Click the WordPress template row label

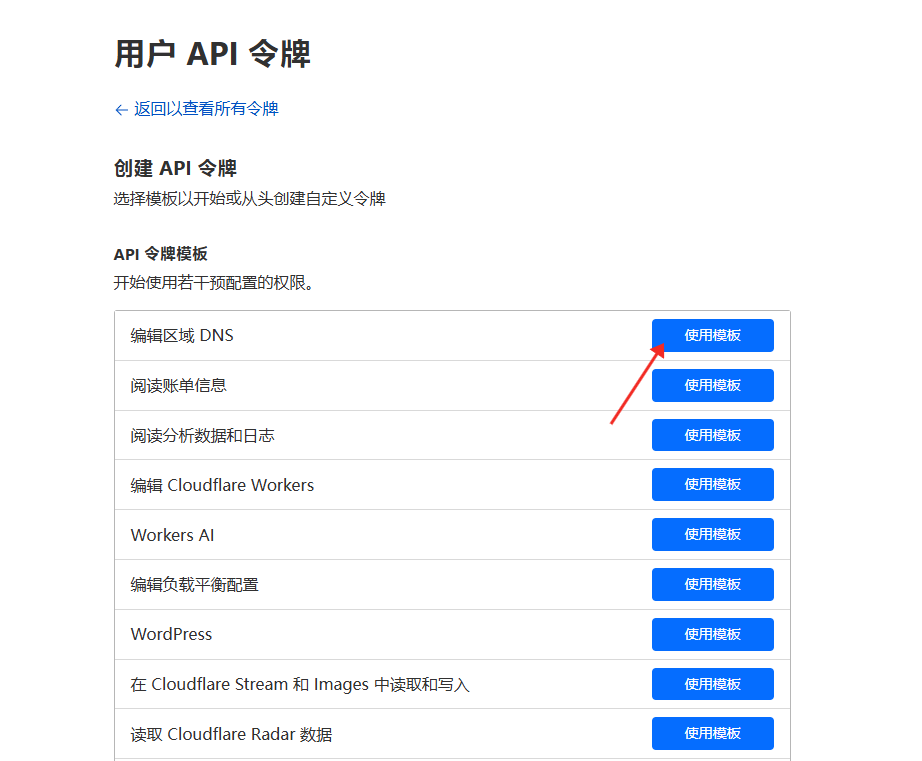171,635
